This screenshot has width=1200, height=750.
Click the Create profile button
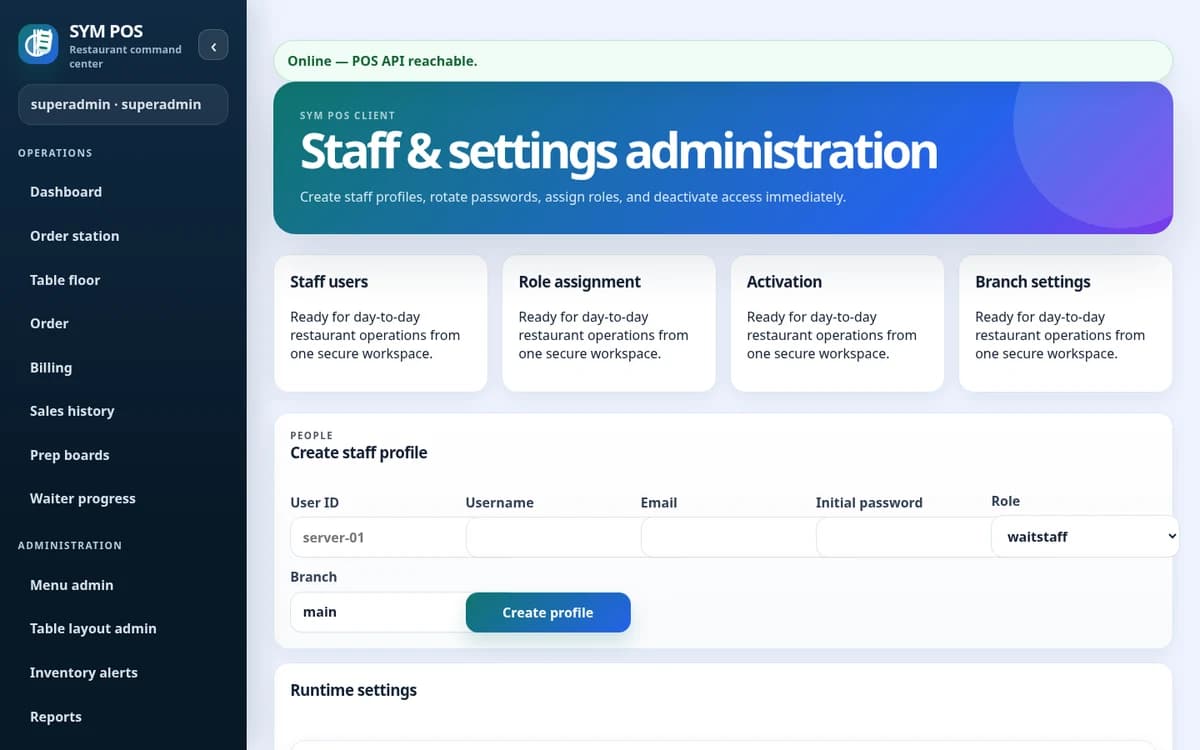(x=548, y=612)
